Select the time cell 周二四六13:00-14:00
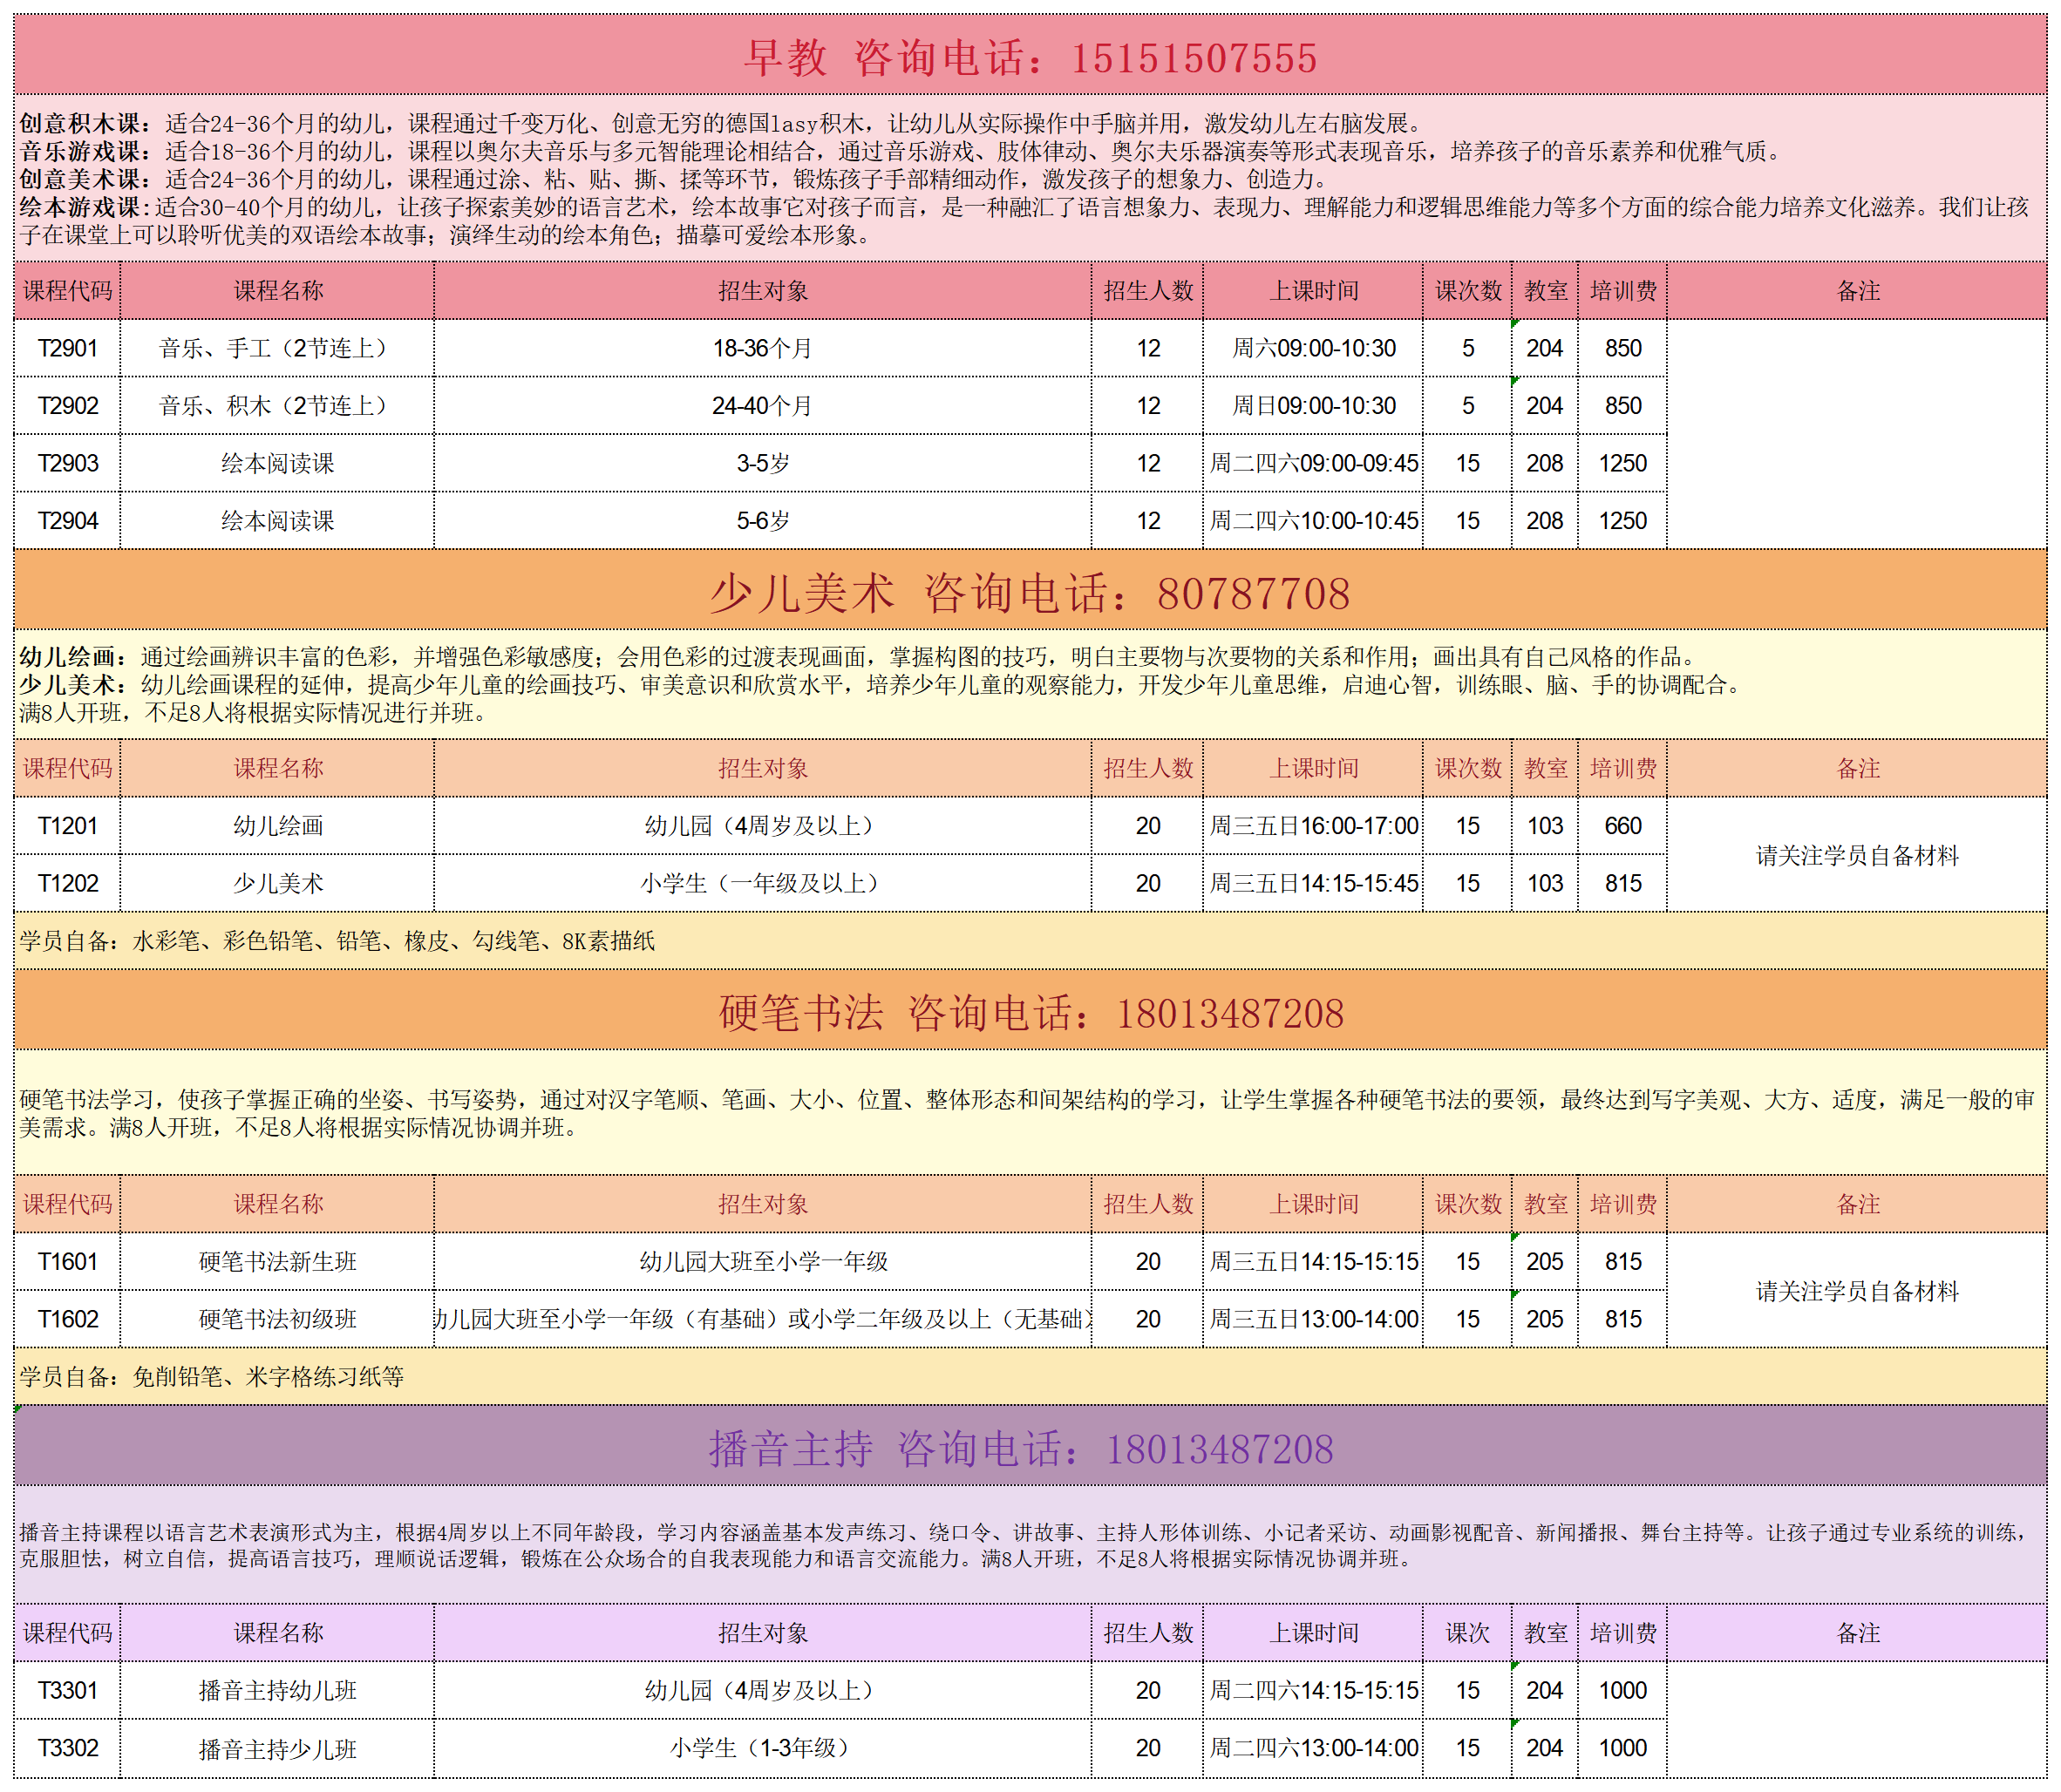2061x1792 pixels. coord(1313,1748)
